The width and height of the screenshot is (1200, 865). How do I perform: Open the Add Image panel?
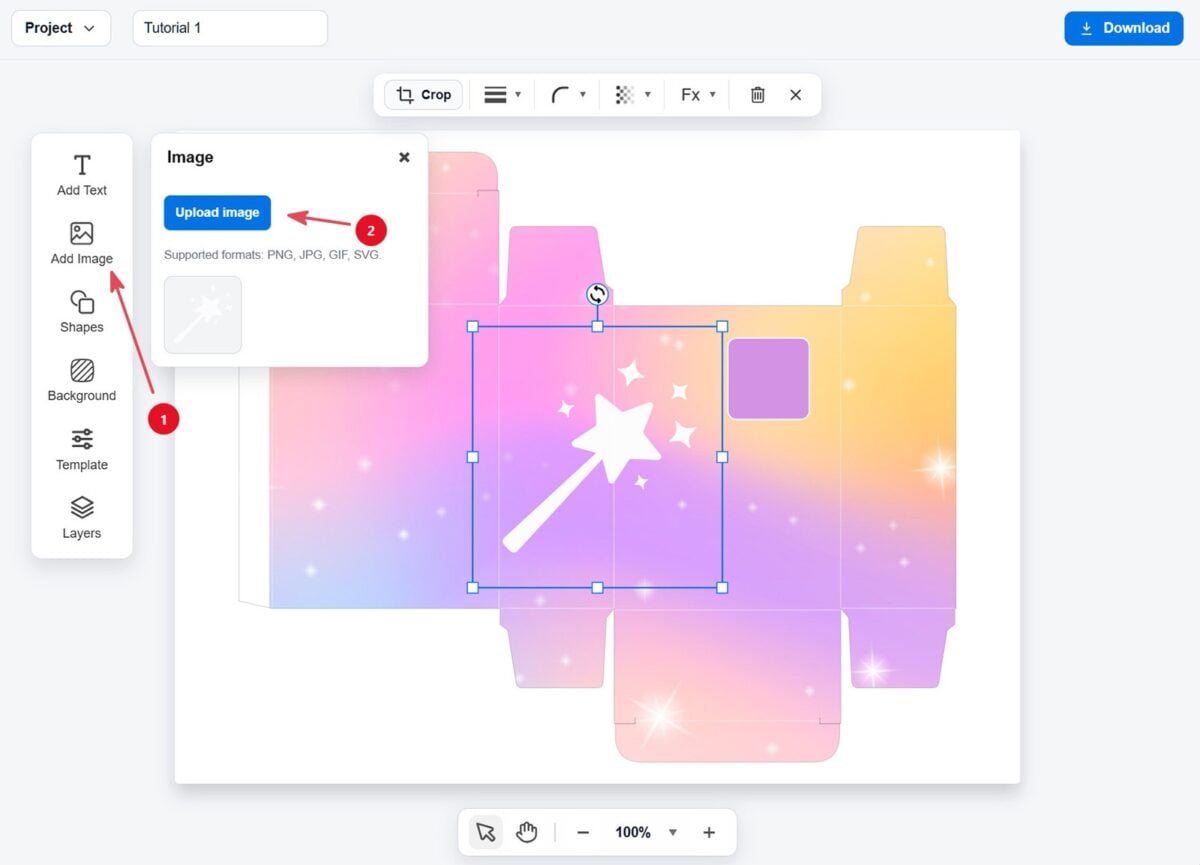pos(82,244)
